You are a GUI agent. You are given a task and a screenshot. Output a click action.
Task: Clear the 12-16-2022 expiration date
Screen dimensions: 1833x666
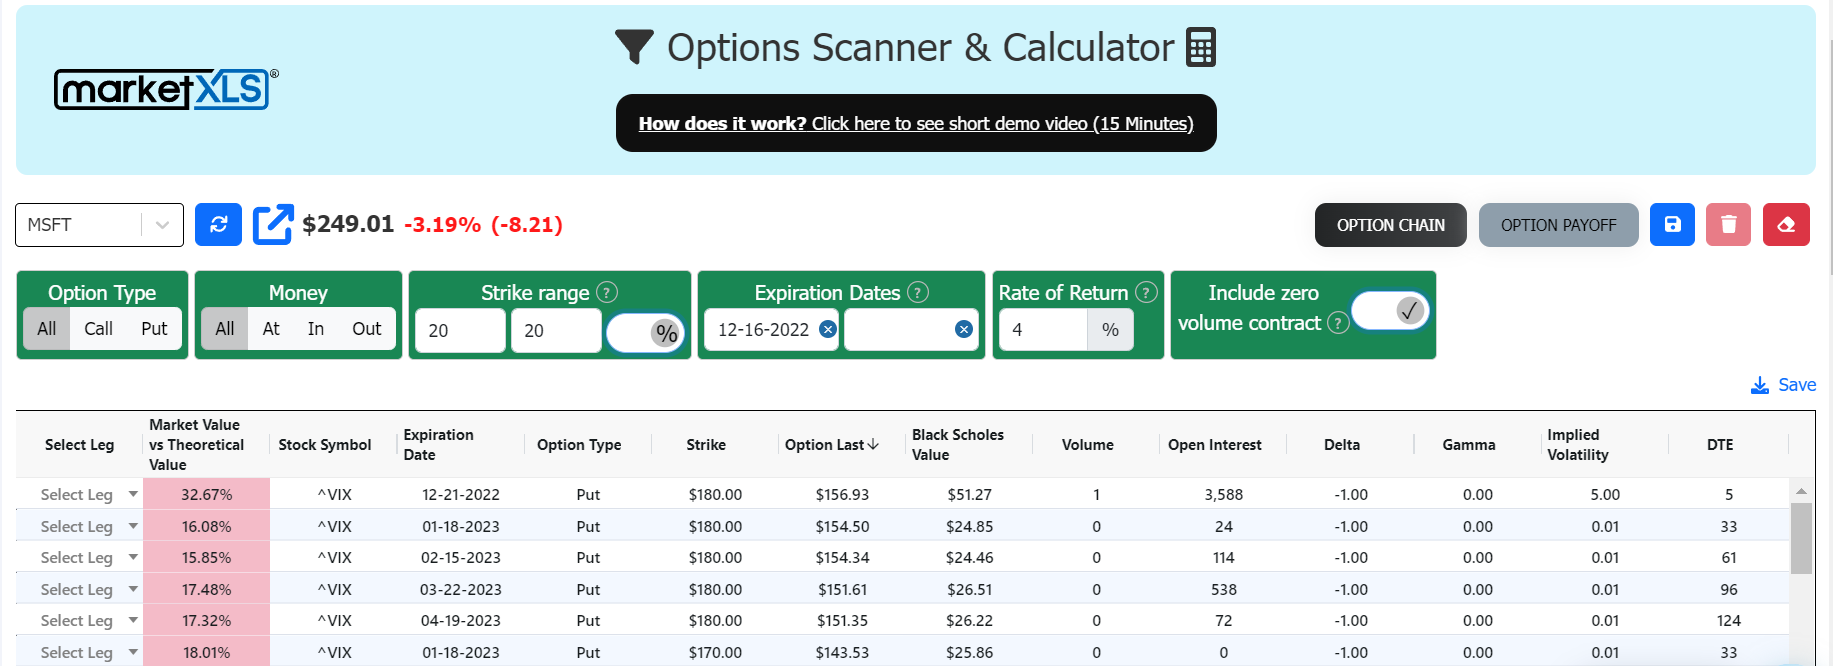click(828, 329)
